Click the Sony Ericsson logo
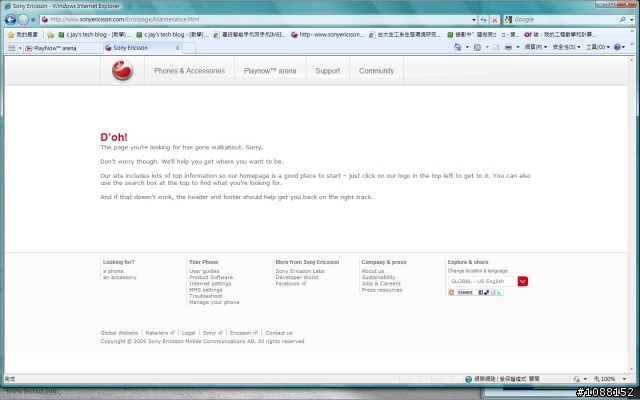640x400 pixels. coord(122,70)
